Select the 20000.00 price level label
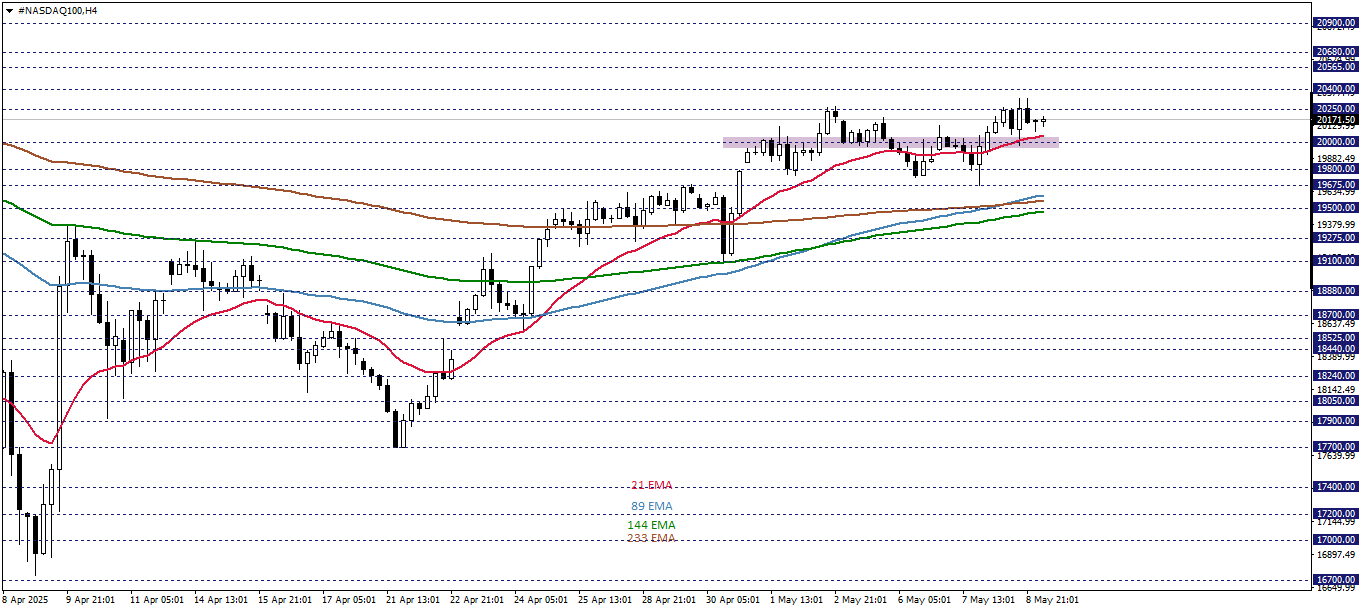This screenshot has width=1362, height=611. (1337, 142)
